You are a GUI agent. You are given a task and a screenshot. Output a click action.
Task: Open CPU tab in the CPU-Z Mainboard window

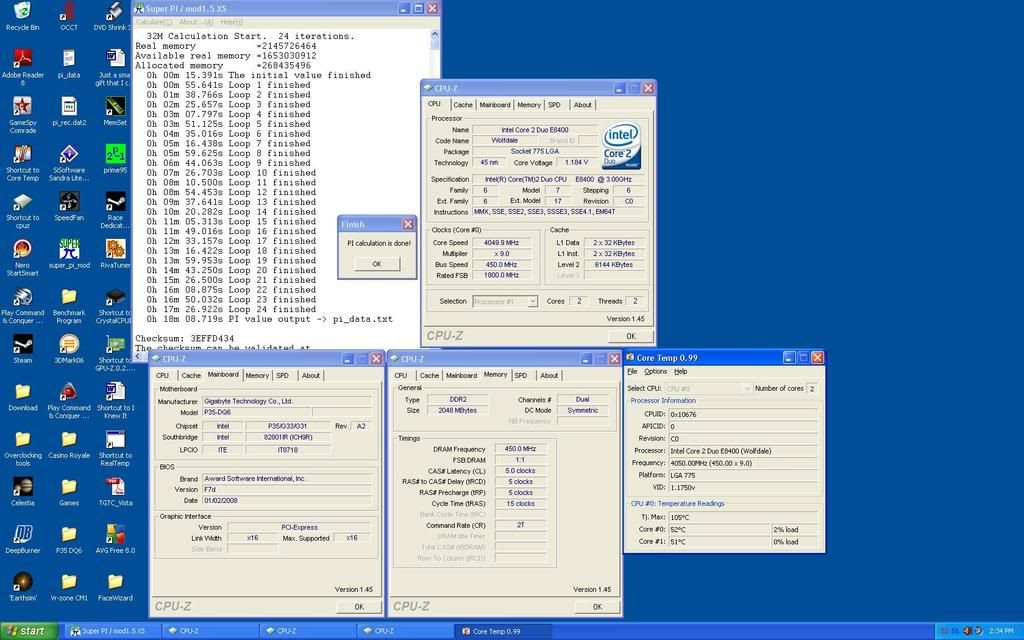163,376
